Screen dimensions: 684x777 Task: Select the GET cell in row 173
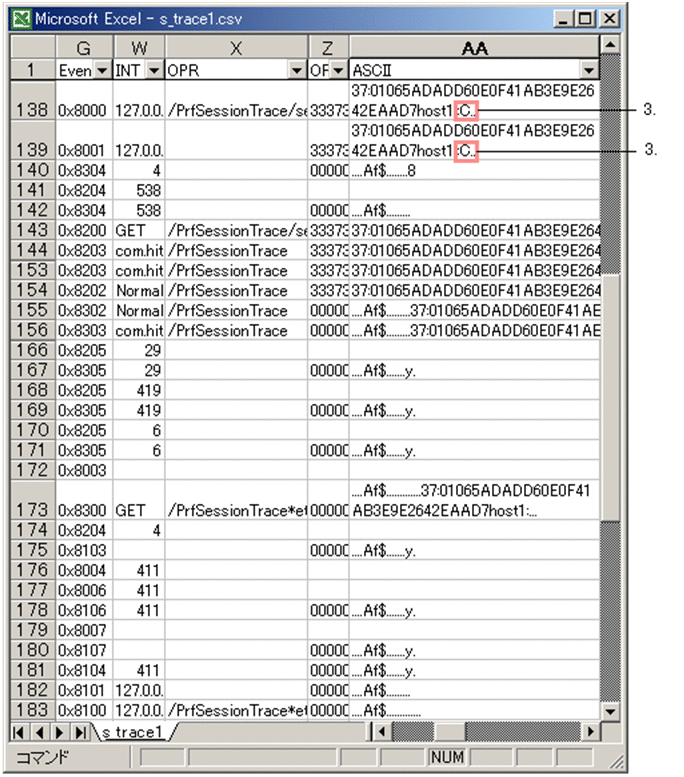pos(130,510)
